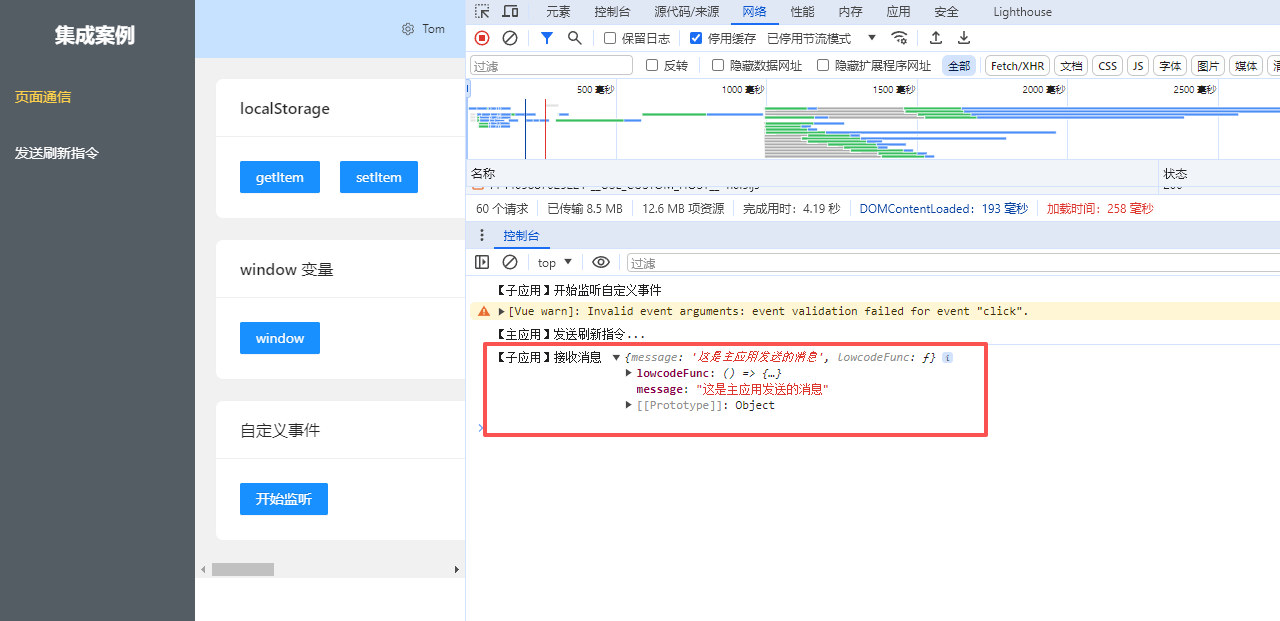
Task: Switch to the 性能 tab
Action: (802, 12)
